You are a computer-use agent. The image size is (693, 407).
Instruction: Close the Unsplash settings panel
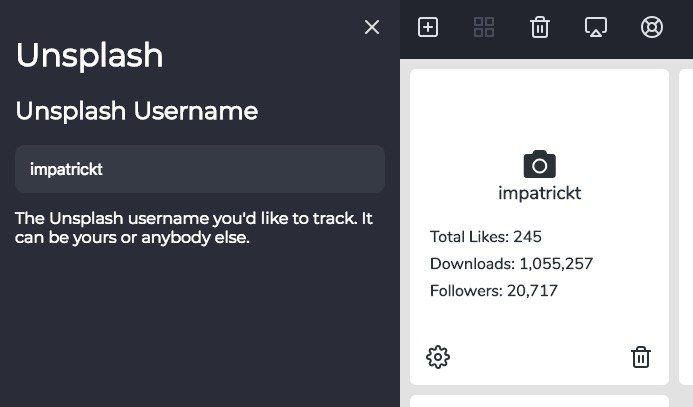click(x=372, y=27)
